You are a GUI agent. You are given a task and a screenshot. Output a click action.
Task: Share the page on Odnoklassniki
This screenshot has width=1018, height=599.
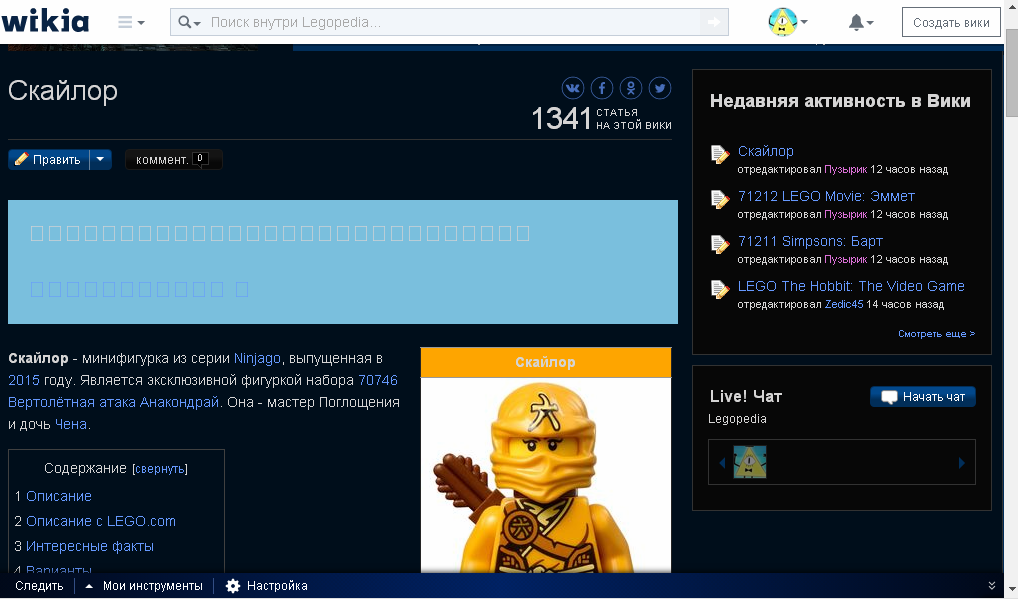pos(631,88)
